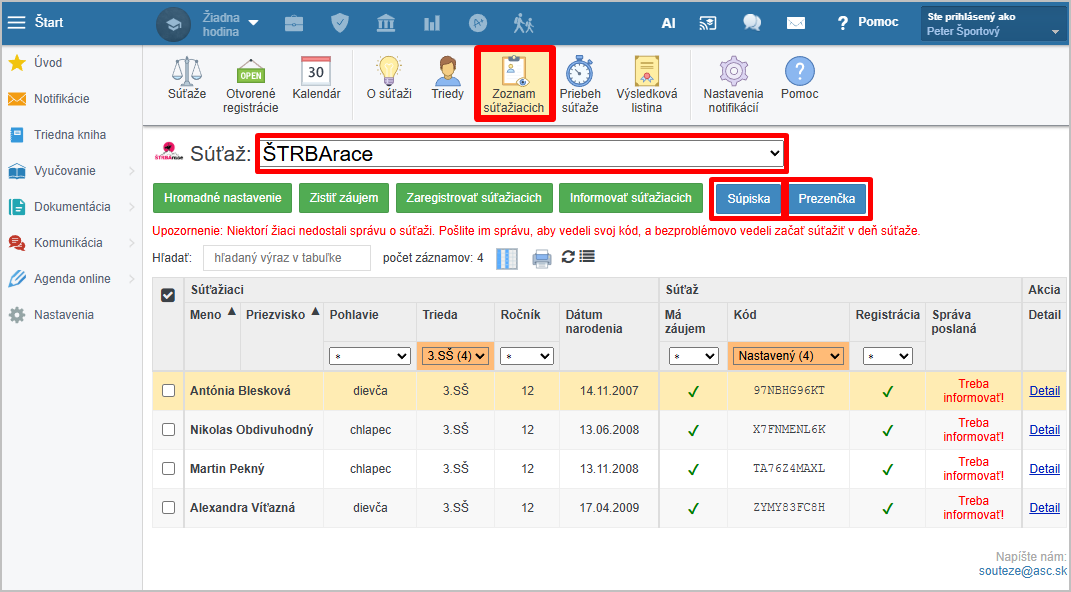Click the Priebeh súťaže stopwatch icon
Image resolution: width=1071 pixels, height=592 pixels.
click(579, 78)
